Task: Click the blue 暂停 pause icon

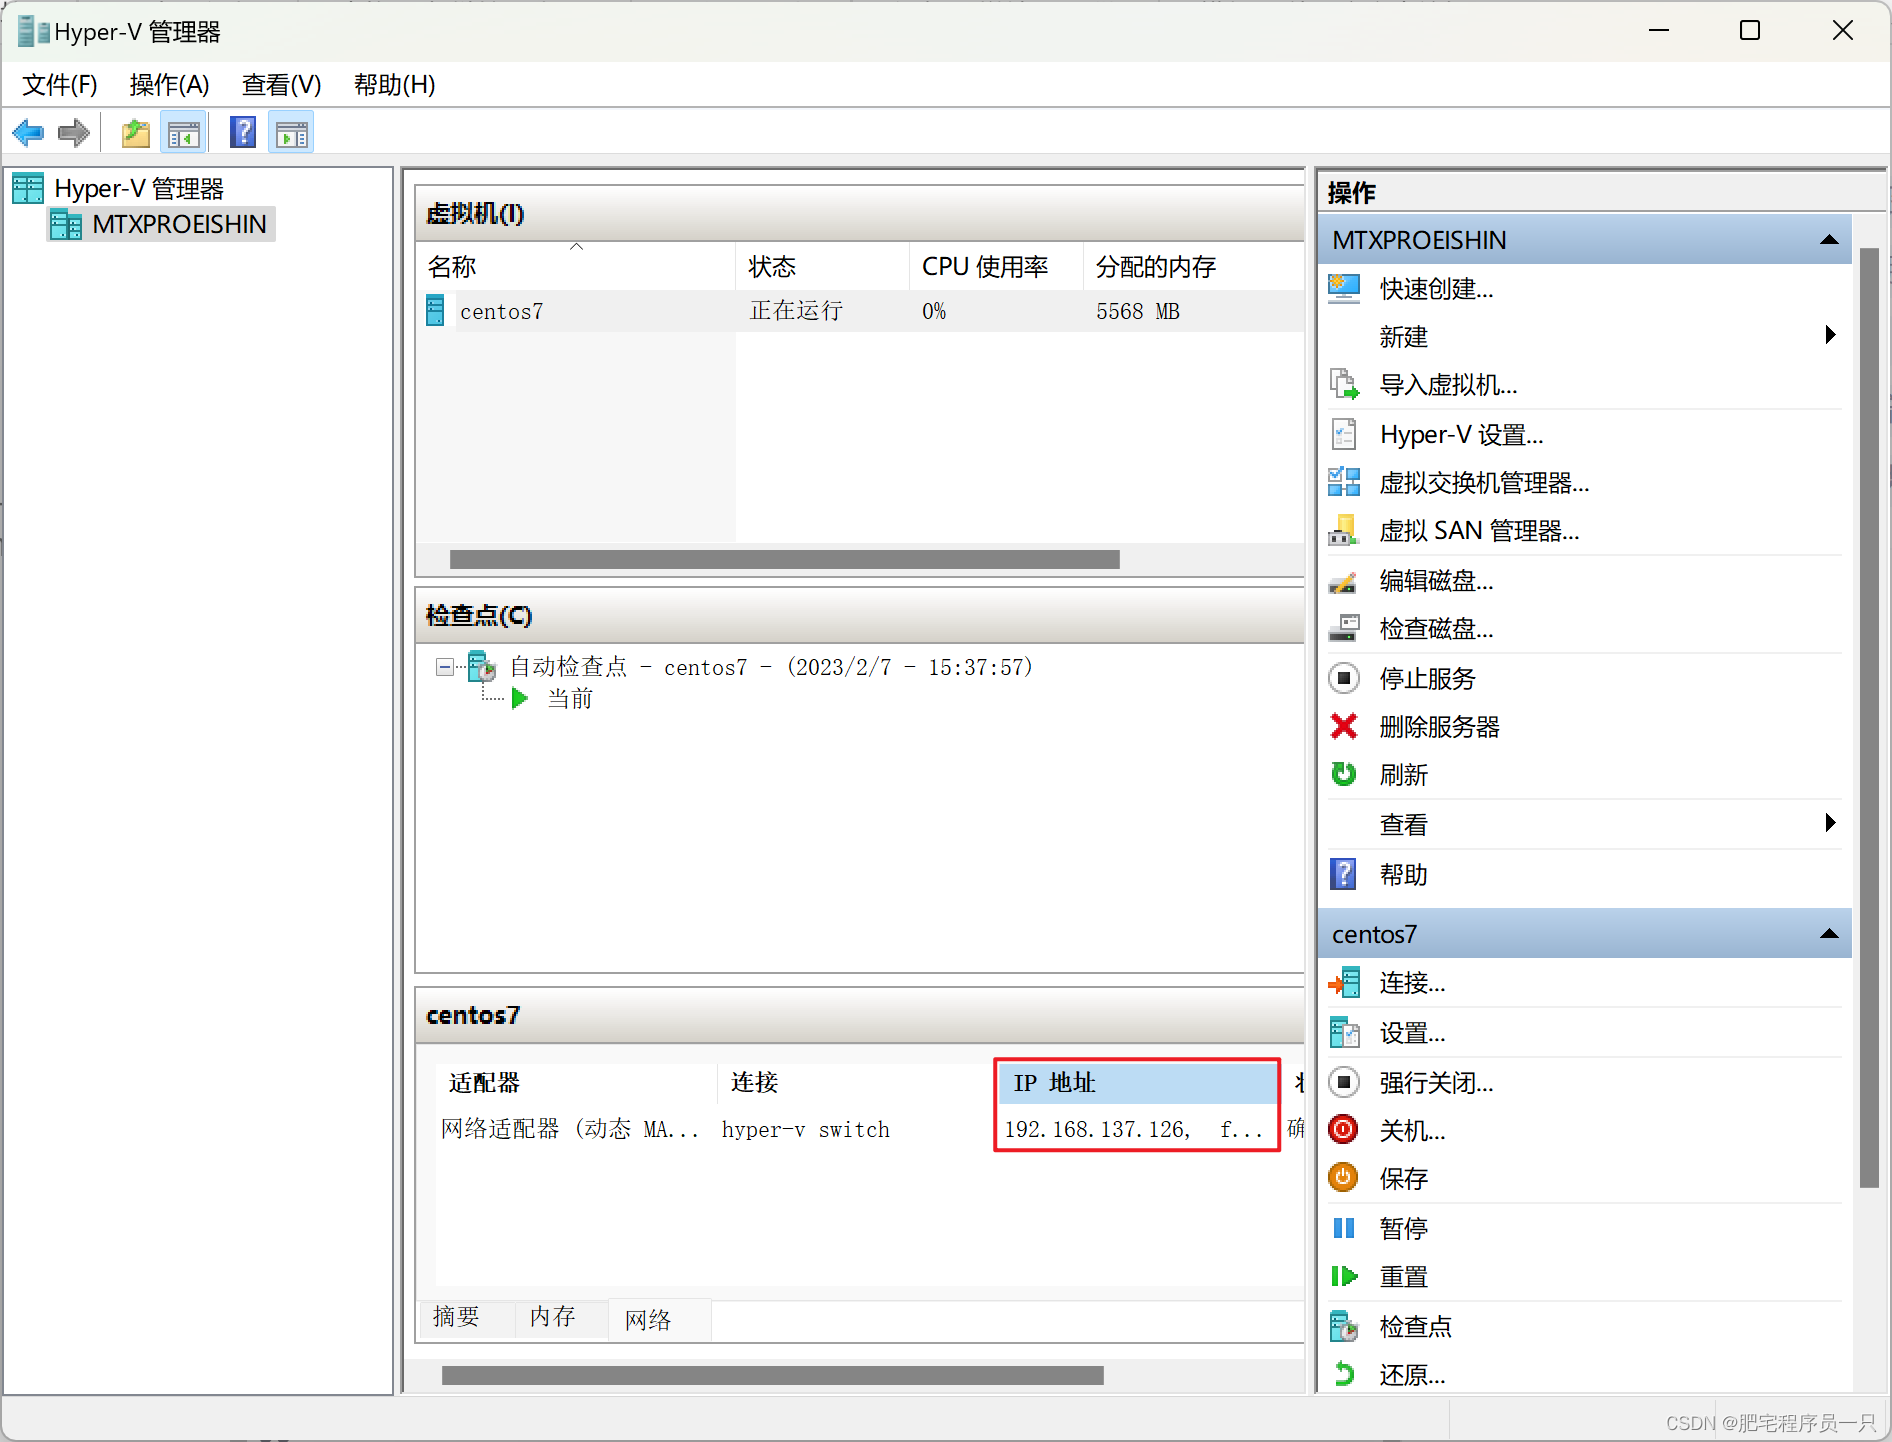Action: click(1344, 1228)
